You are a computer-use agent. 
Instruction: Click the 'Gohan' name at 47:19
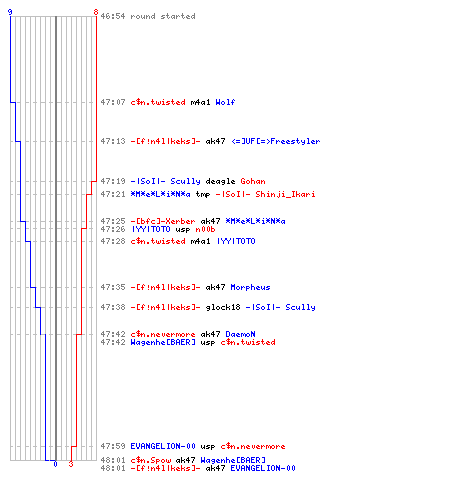click(253, 181)
